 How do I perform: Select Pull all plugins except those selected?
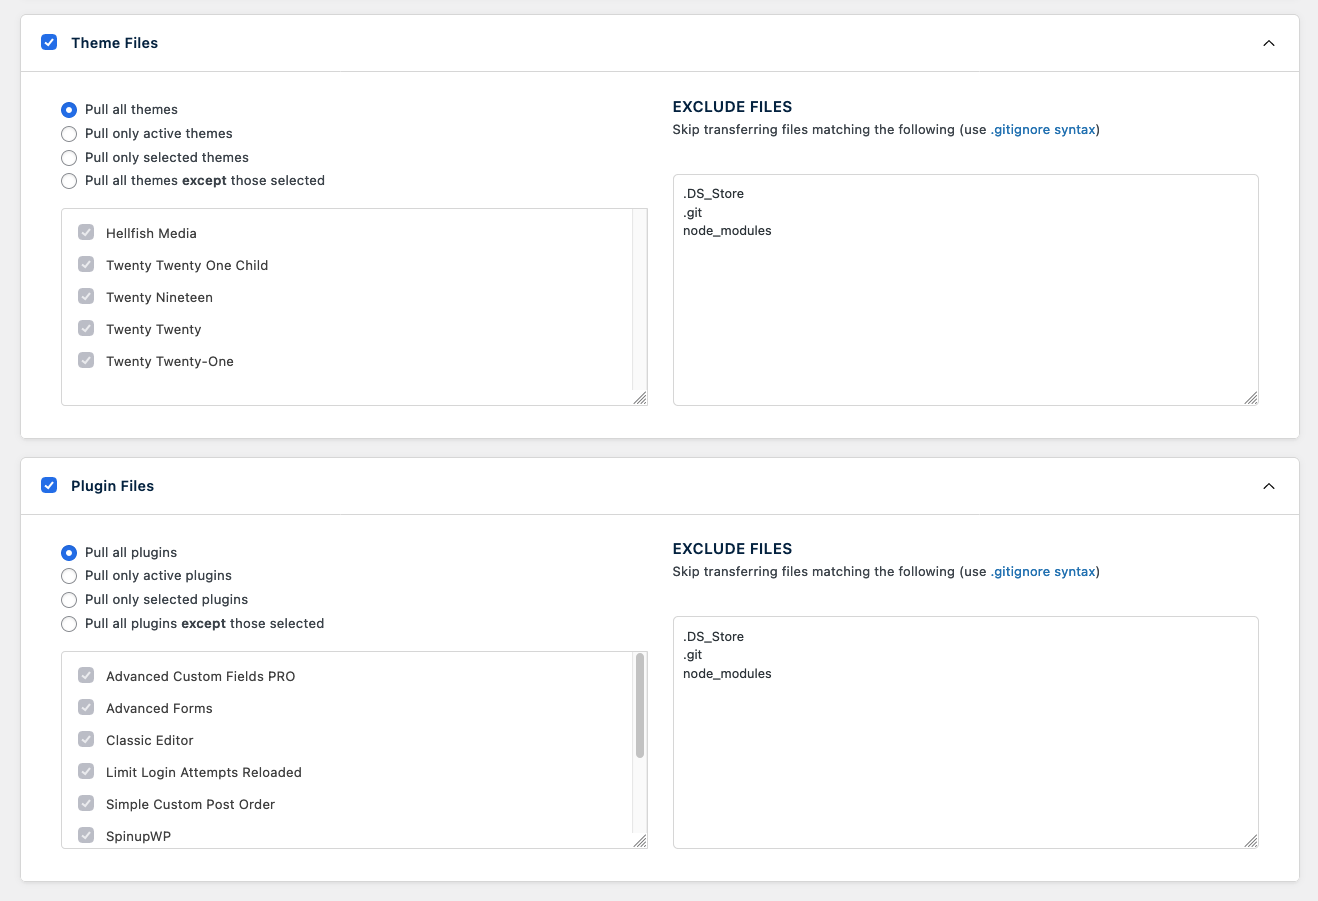click(x=69, y=624)
